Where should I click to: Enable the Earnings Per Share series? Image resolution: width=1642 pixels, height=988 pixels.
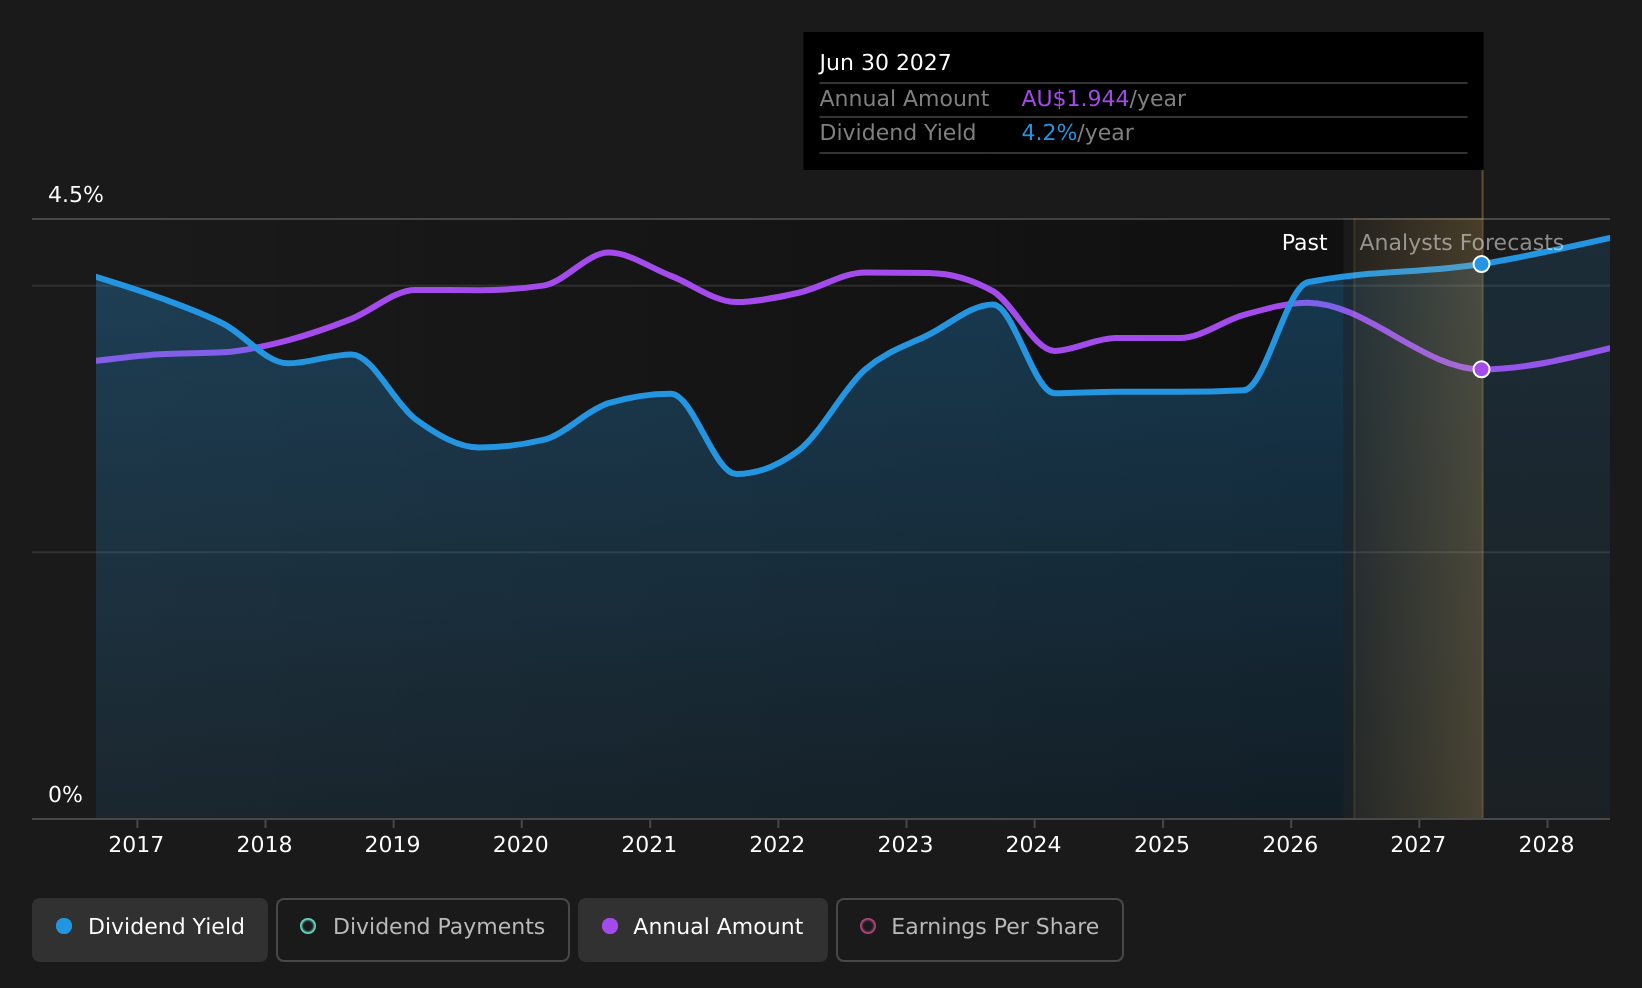980,929
